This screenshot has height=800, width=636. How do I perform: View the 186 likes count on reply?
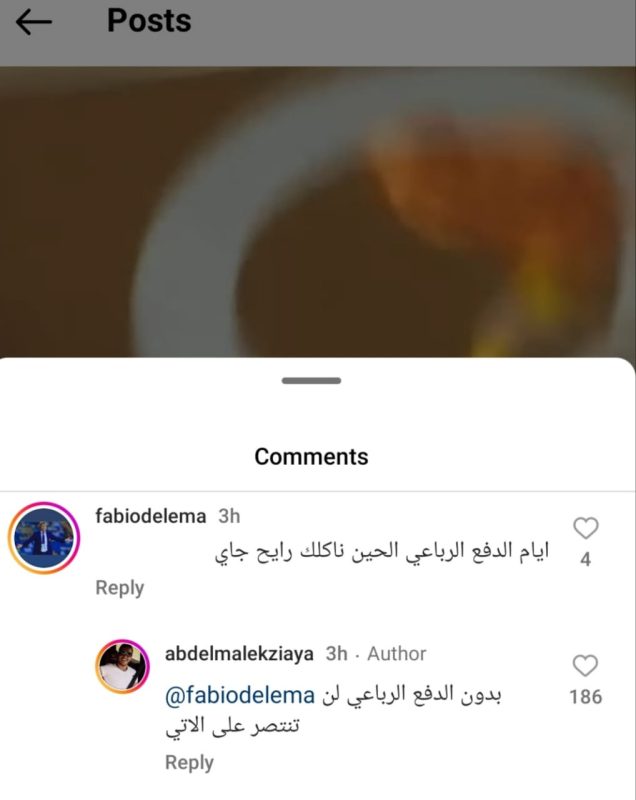(x=586, y=697)
